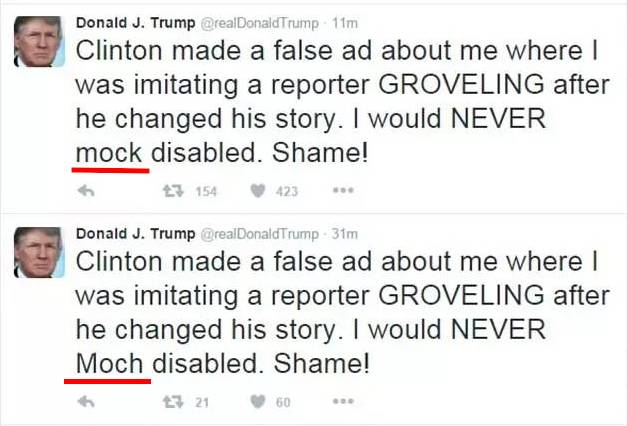Retweet the tweet with 21 retweets
Screen dimensions: 627x426
173,402
